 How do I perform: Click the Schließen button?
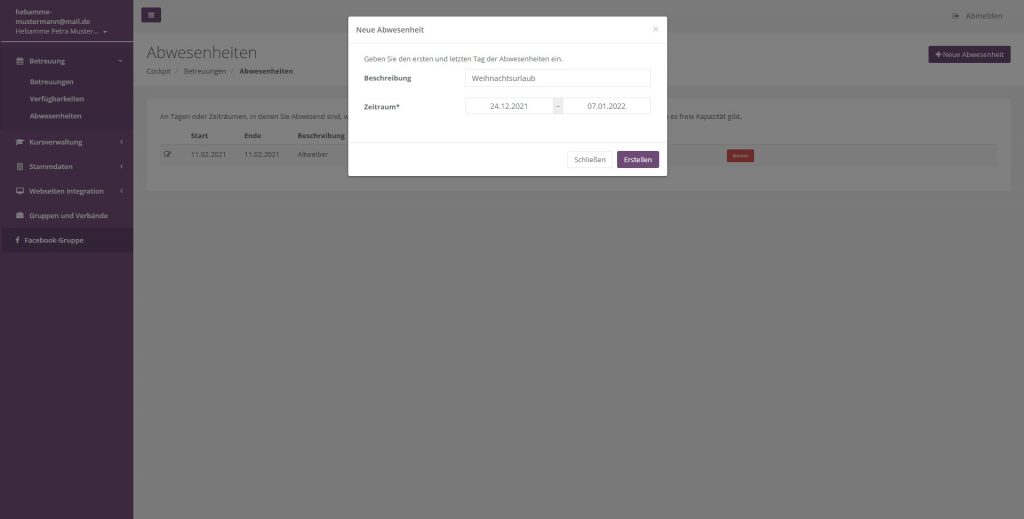590,160
